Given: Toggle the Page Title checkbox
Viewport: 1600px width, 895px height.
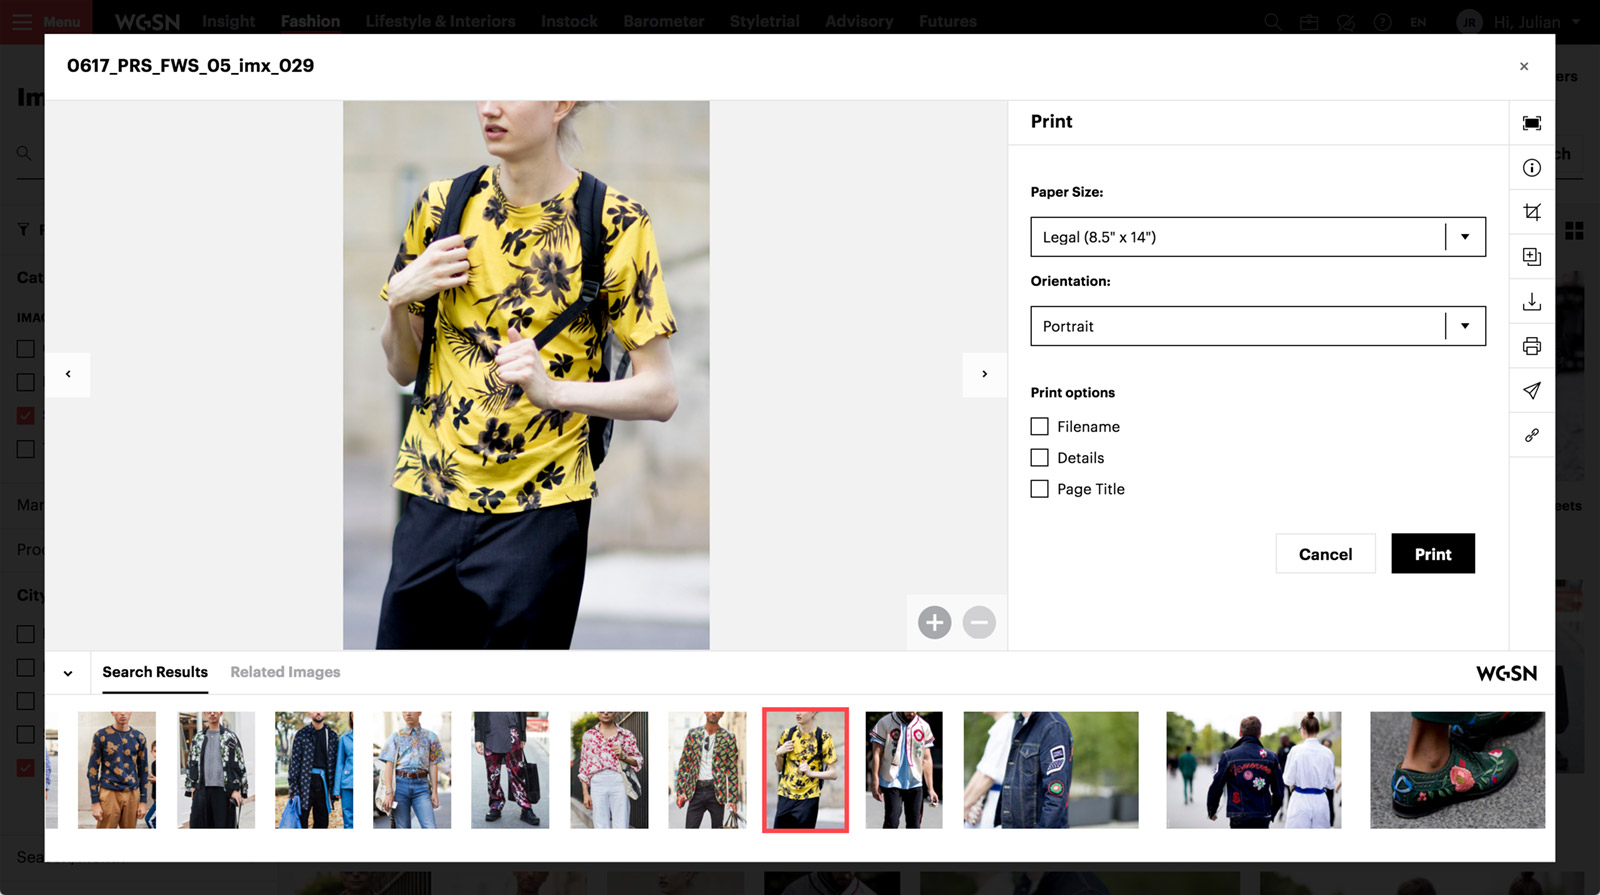Looking at the screenshot, I should [x=1040, y=489].
